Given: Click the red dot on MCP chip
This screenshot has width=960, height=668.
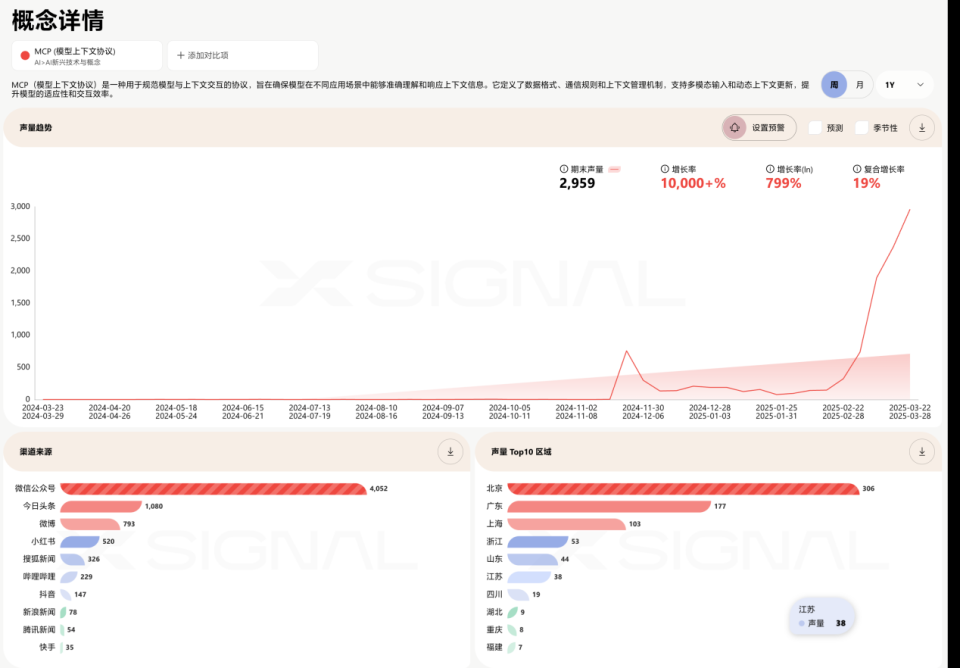Looking at the screenshot, I should 25,56.
